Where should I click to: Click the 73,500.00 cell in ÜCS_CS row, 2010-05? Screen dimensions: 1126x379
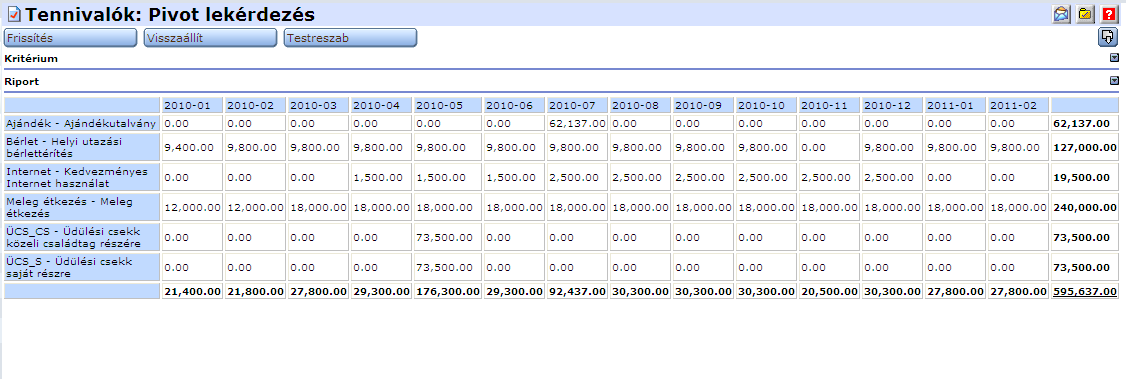click(447, 237)
